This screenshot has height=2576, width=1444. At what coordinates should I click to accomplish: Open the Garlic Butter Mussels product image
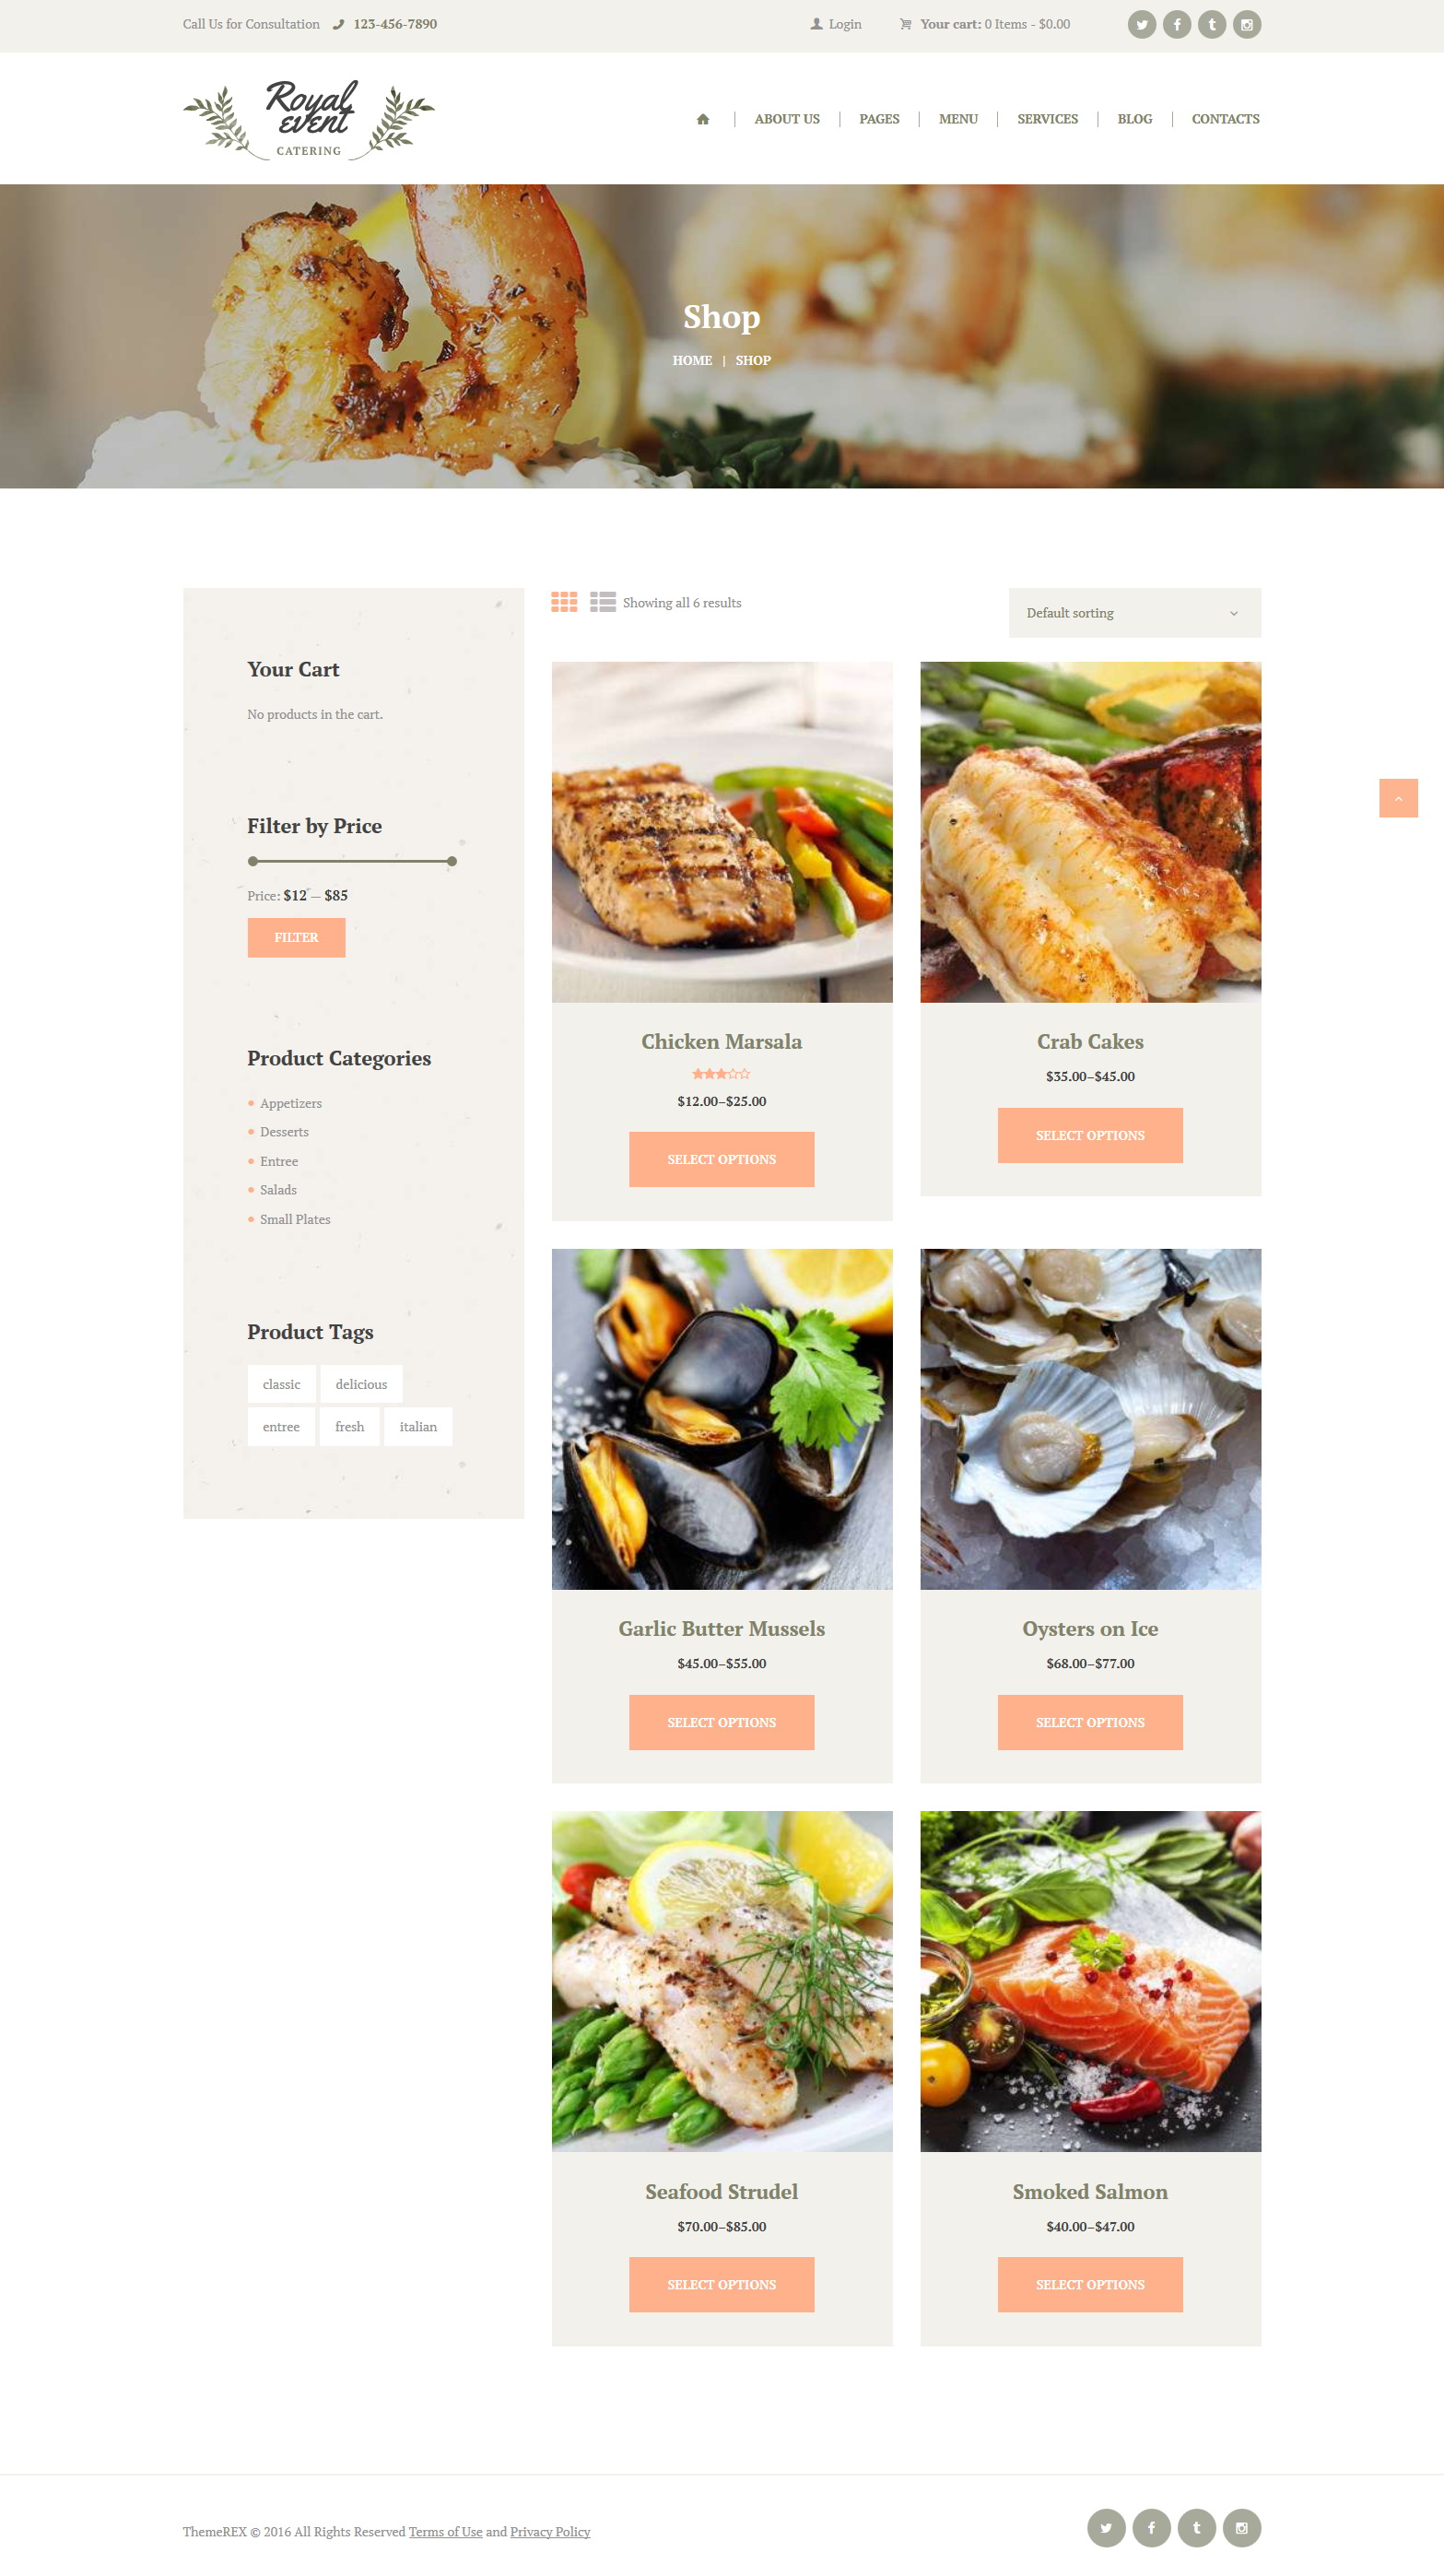[x=721, y=1419]
